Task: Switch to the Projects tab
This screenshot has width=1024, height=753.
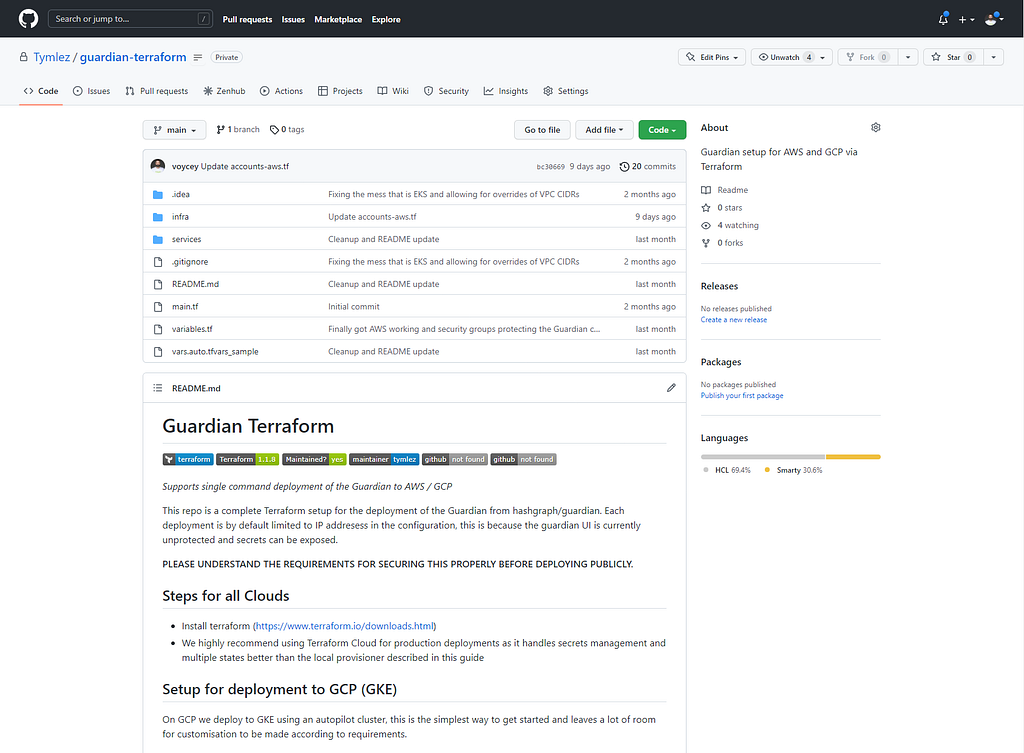Action: [x=340, y=91]
